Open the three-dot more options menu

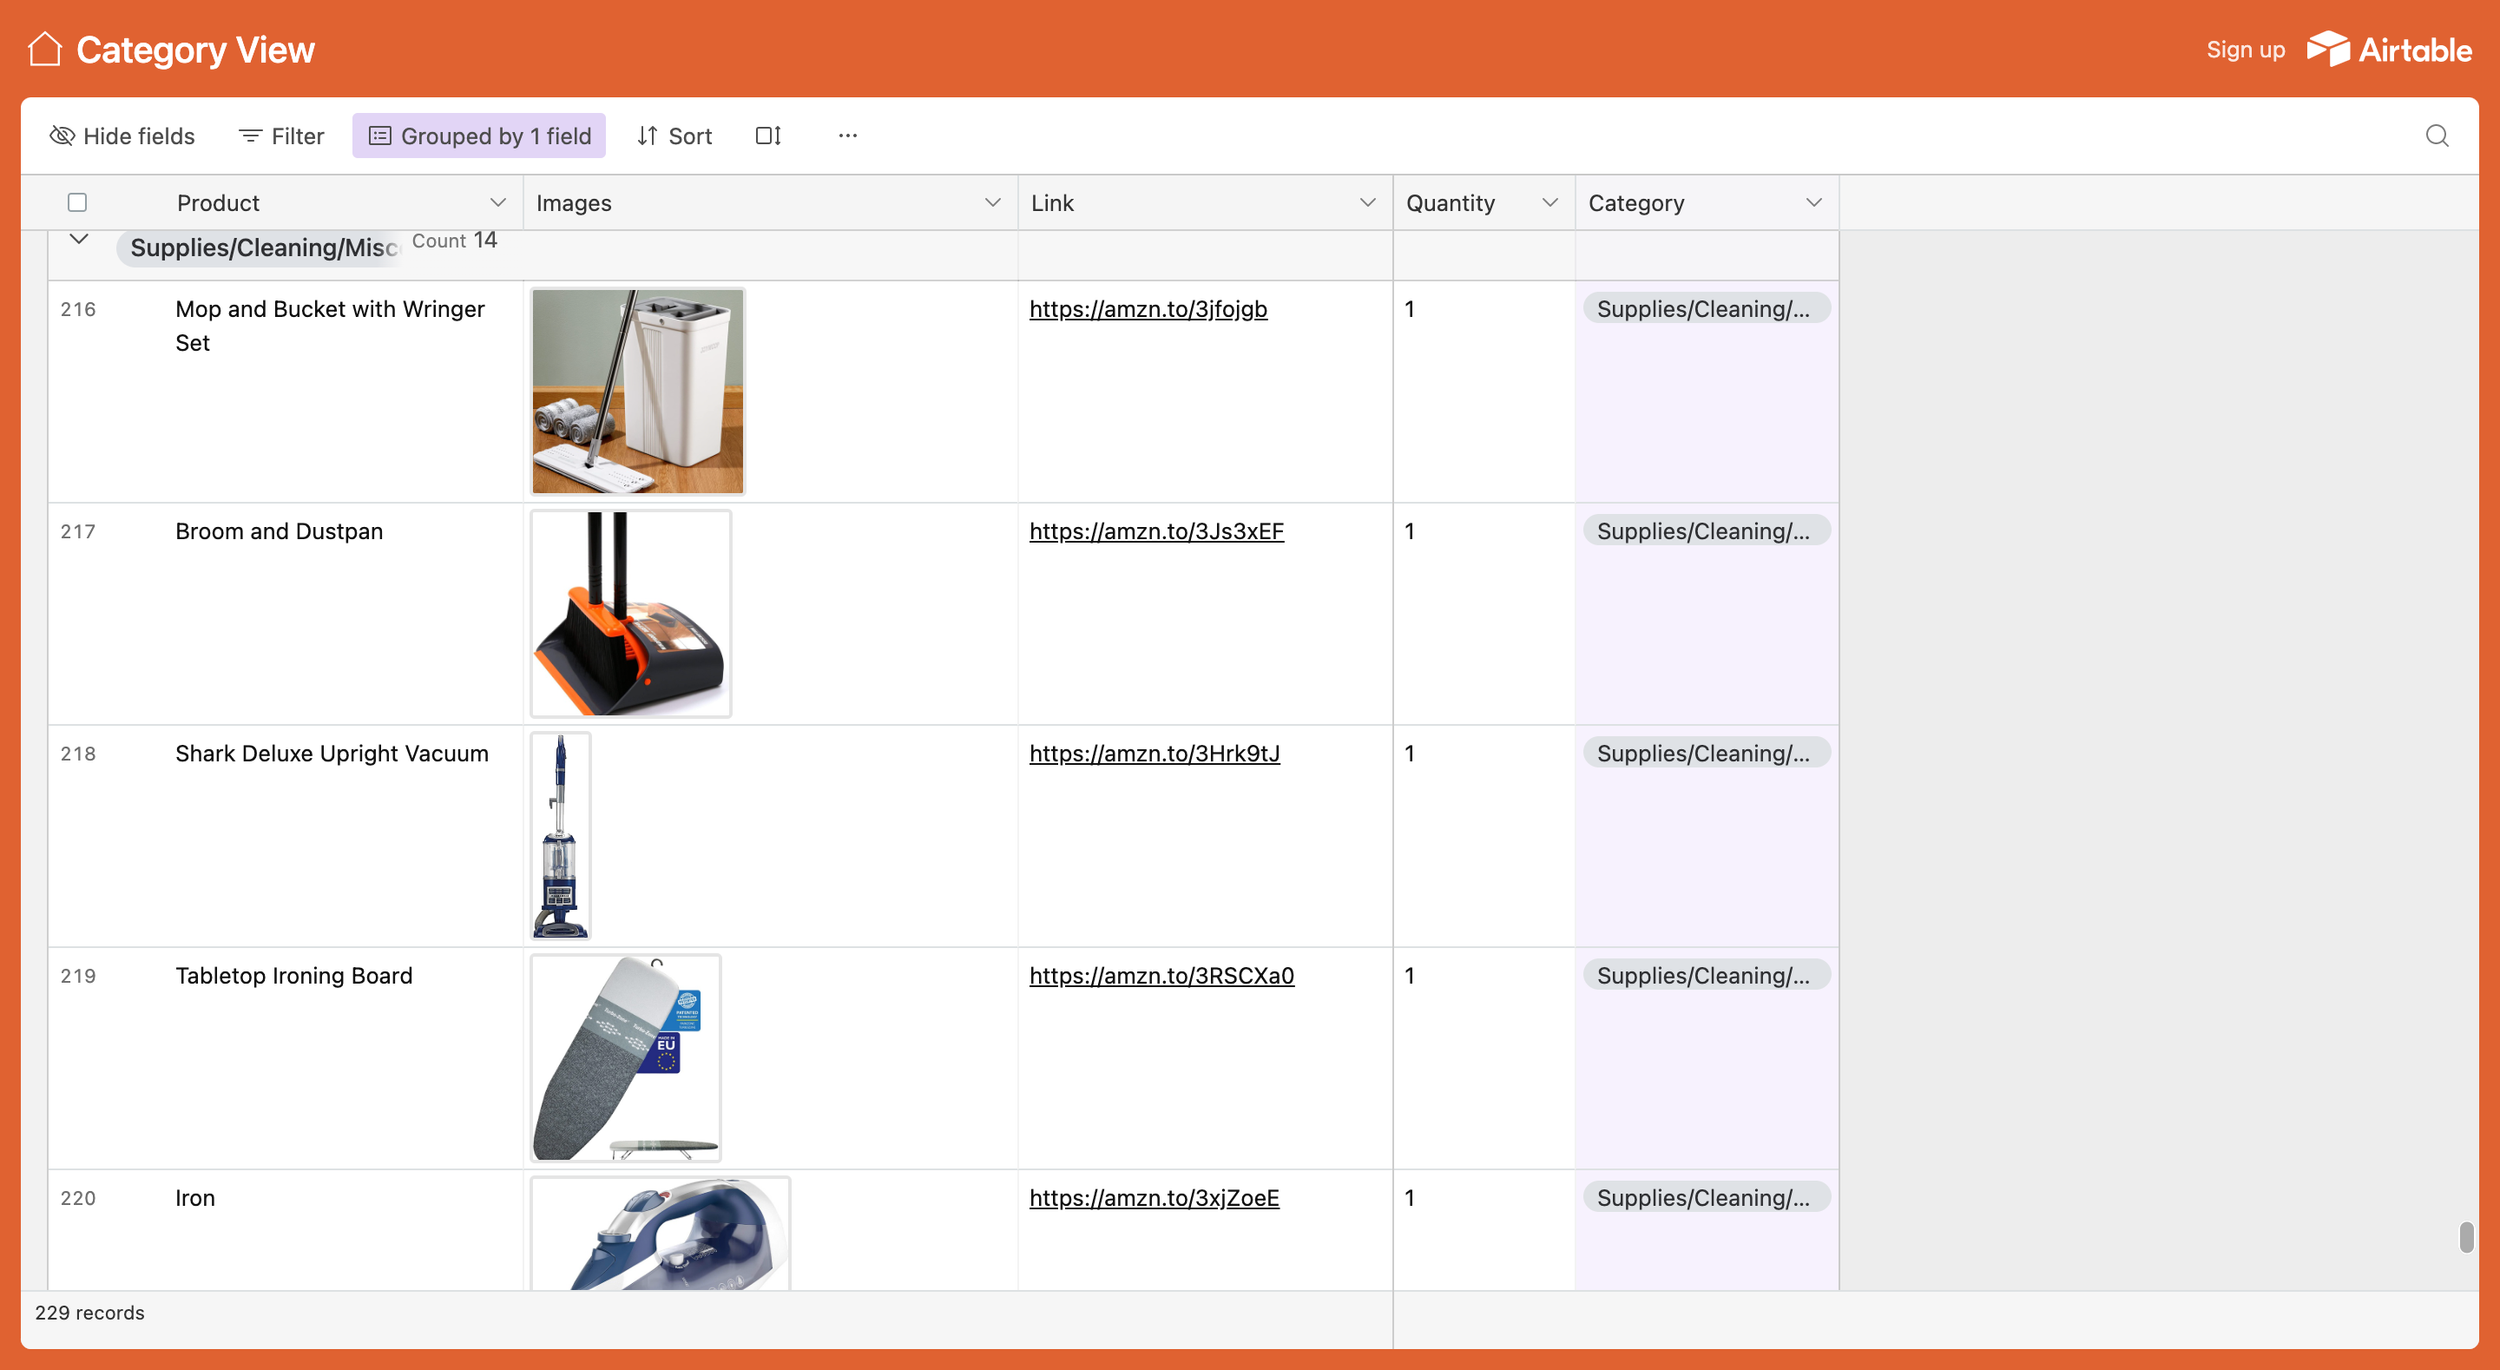848,136
